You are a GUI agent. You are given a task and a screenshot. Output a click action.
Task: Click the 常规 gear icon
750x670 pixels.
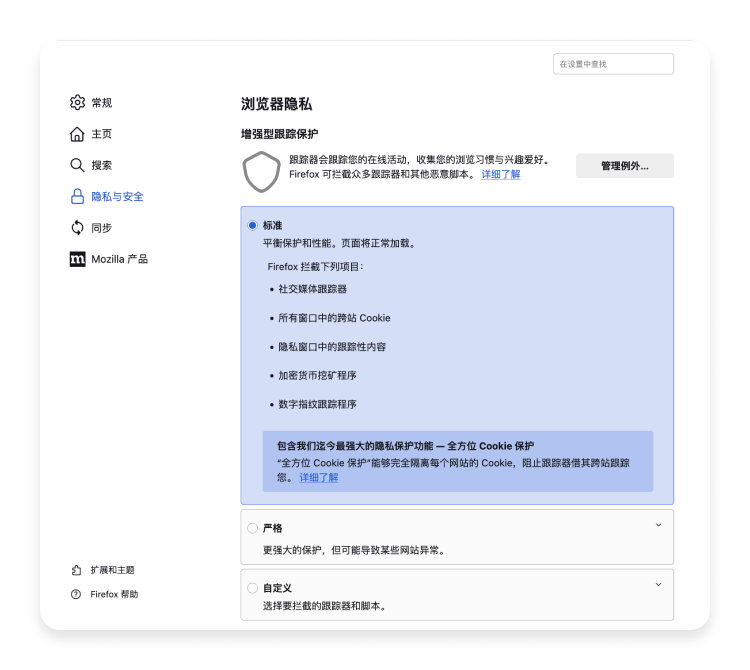coord(77,102)
